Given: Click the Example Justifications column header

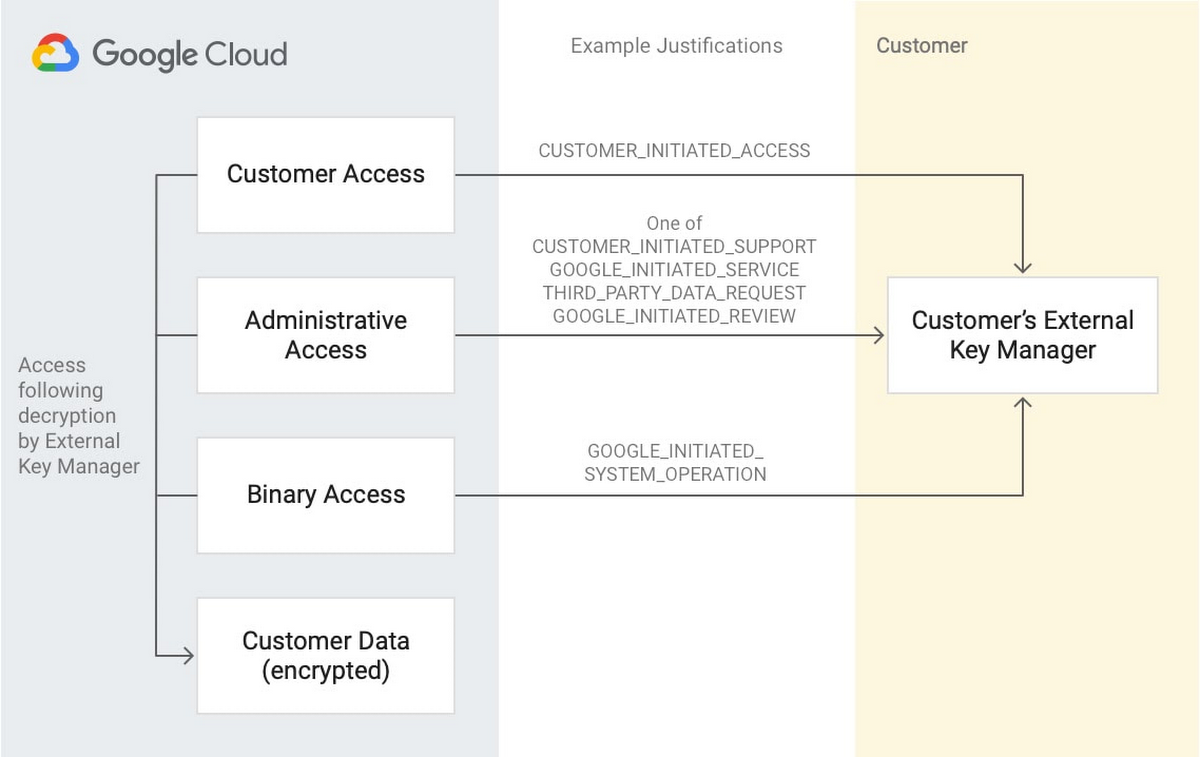Looking at the screenshot, I should pos(676,46).
